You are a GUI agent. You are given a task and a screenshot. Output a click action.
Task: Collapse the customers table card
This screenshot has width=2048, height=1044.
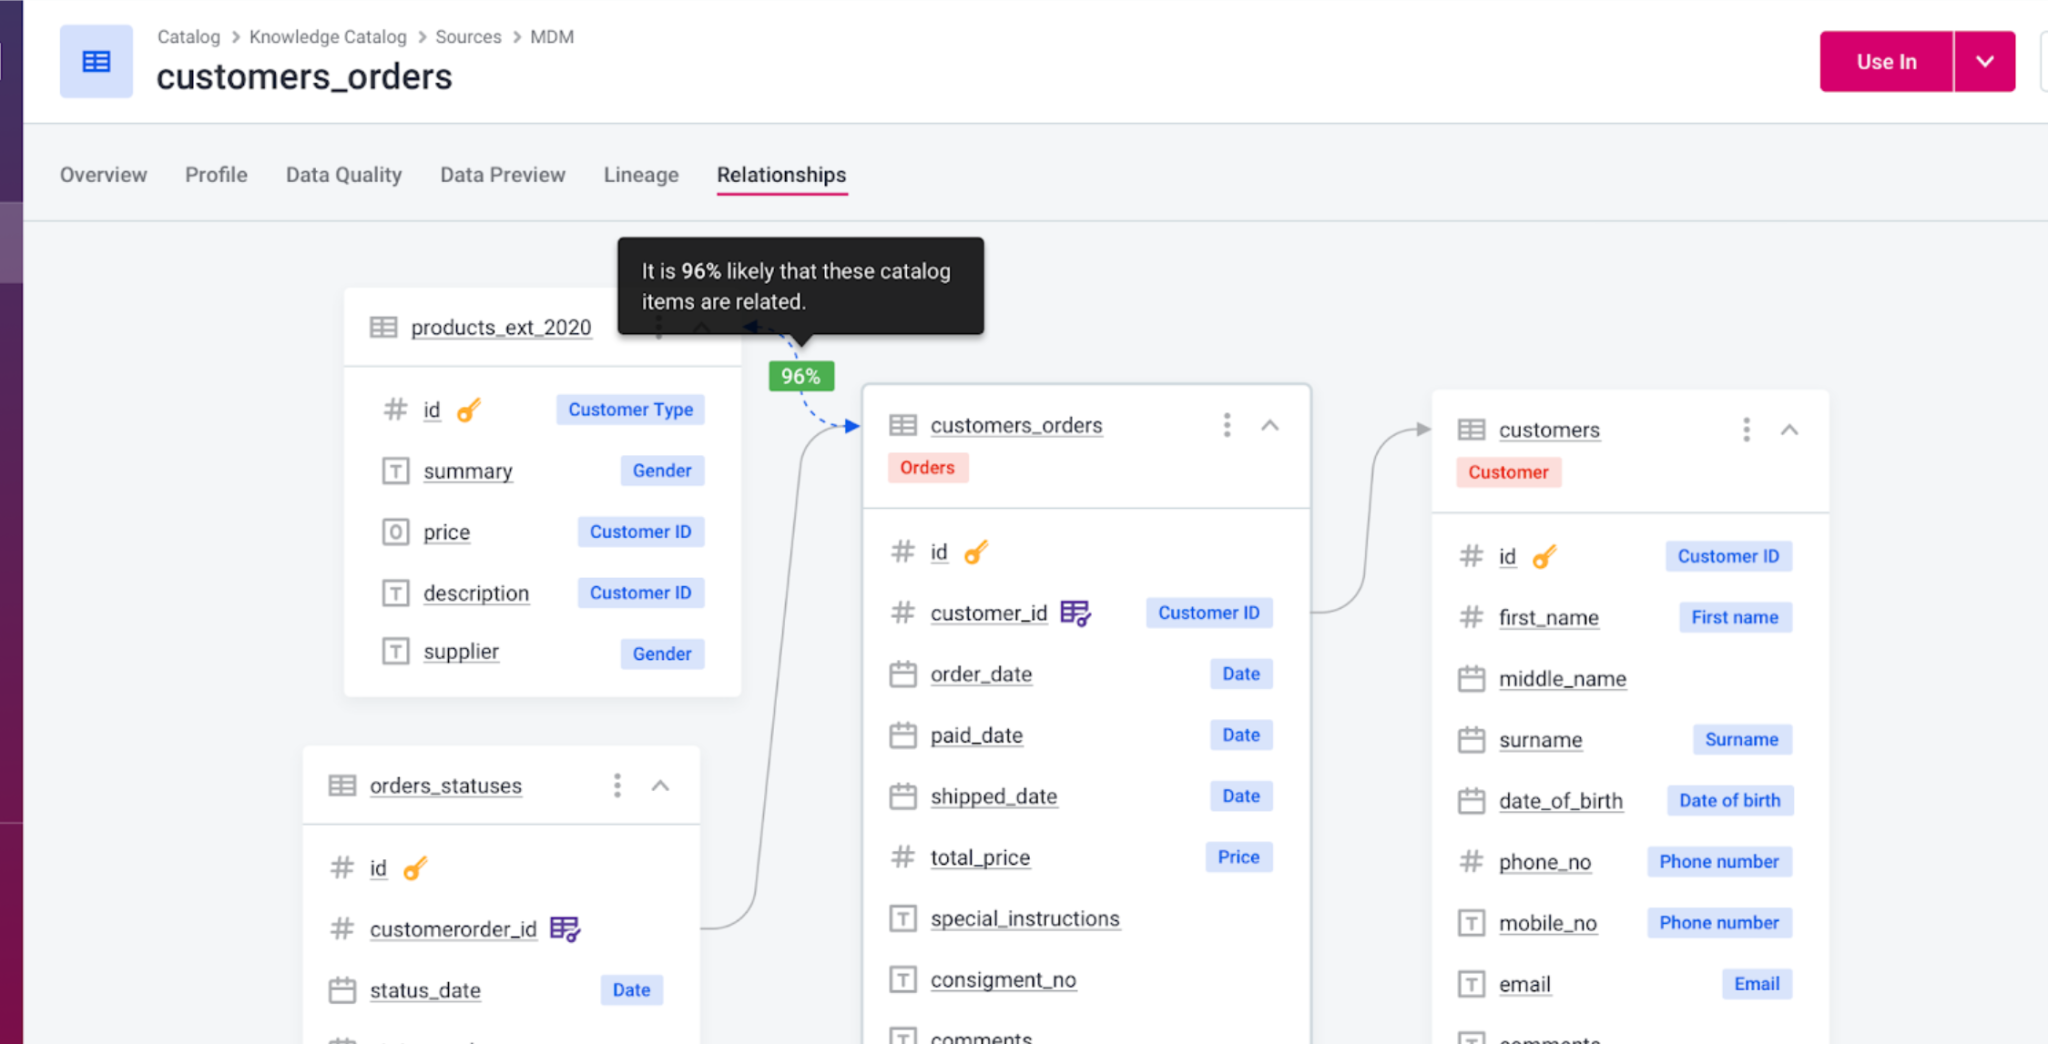(x=1789, y=430)
